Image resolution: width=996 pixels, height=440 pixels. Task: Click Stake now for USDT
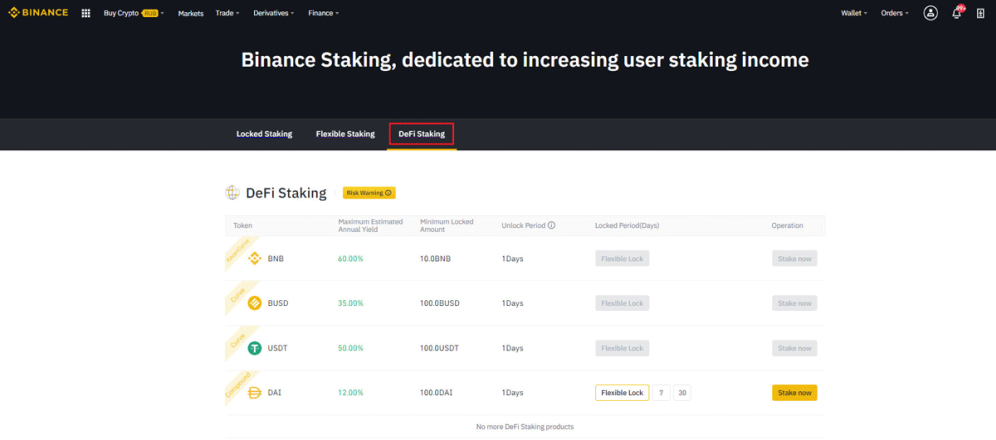click(795, 348)
